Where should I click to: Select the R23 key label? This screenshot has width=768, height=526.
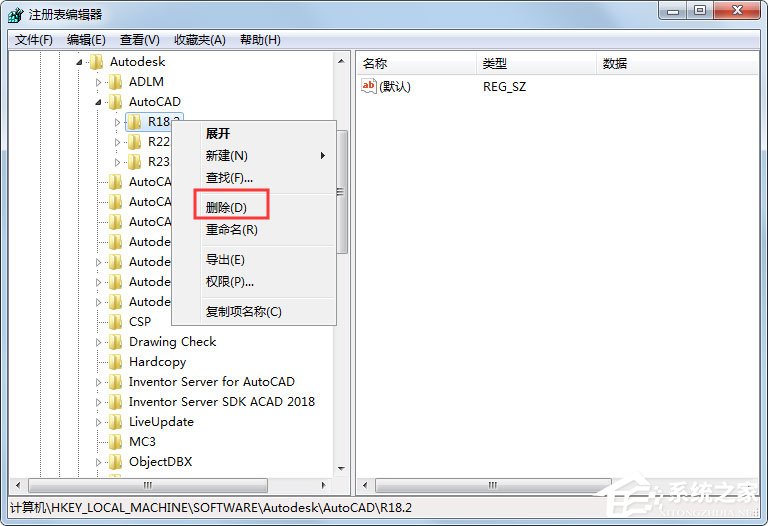tap(158, 162)
